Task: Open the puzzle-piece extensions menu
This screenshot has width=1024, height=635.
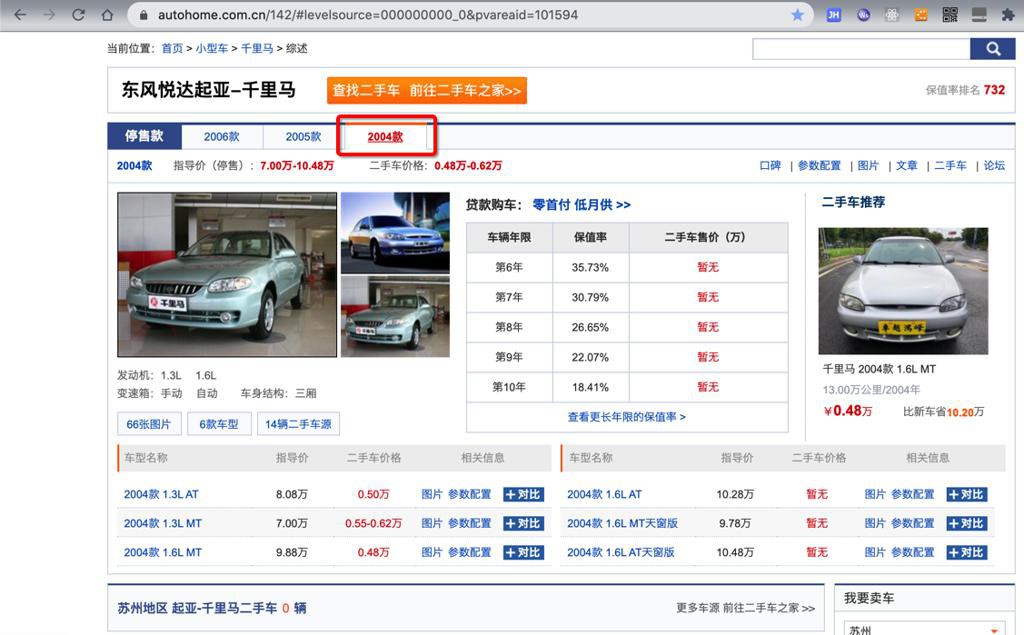Action: (1008, 14)
